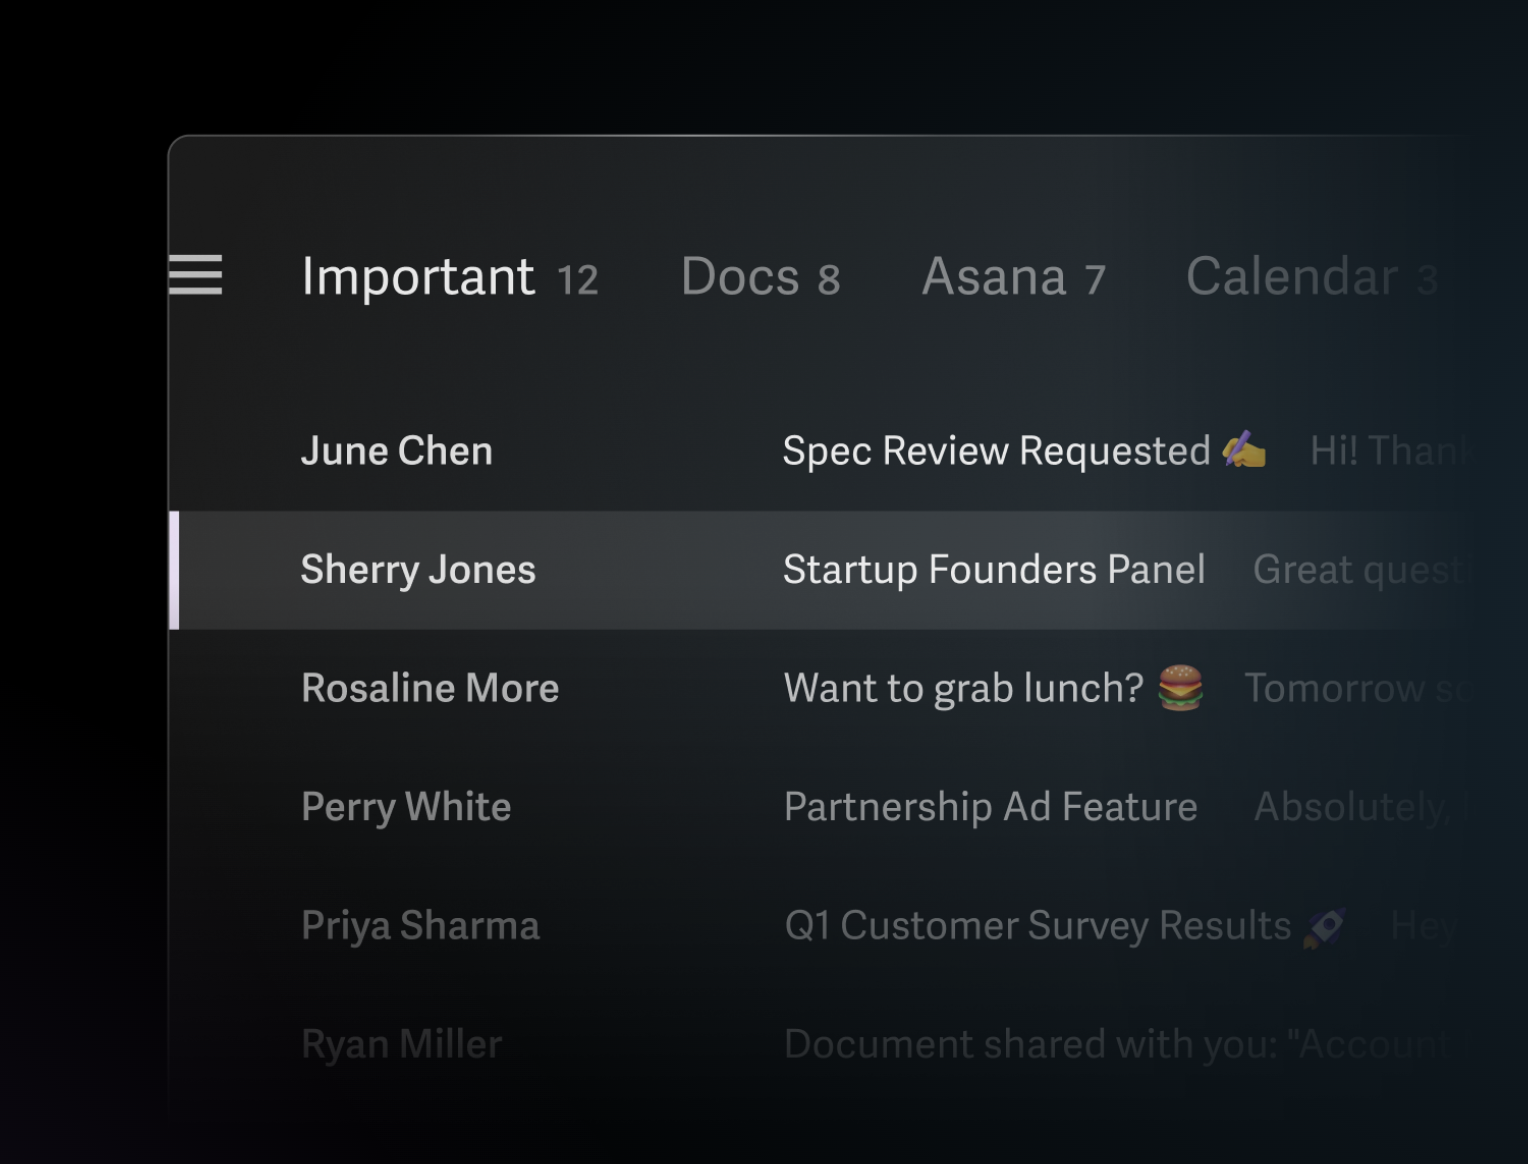This screenshot has width=1528, height=1164.
Task: Open Startup Founders Panel email subject
Action: (994, 570)
